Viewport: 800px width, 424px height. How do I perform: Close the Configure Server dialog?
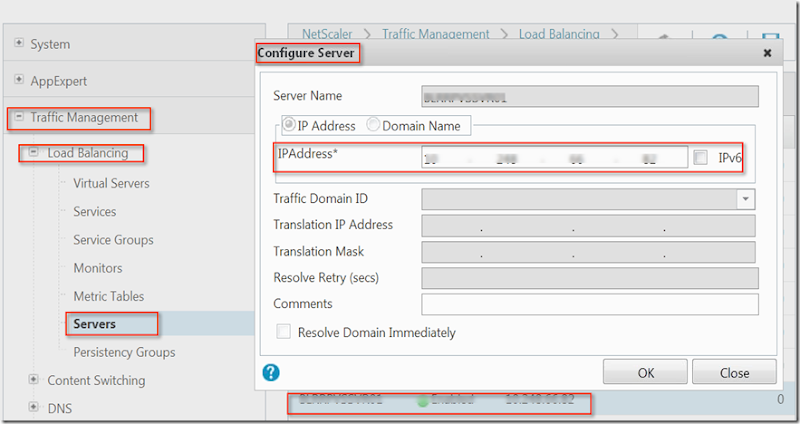click(x=767, y=53)
